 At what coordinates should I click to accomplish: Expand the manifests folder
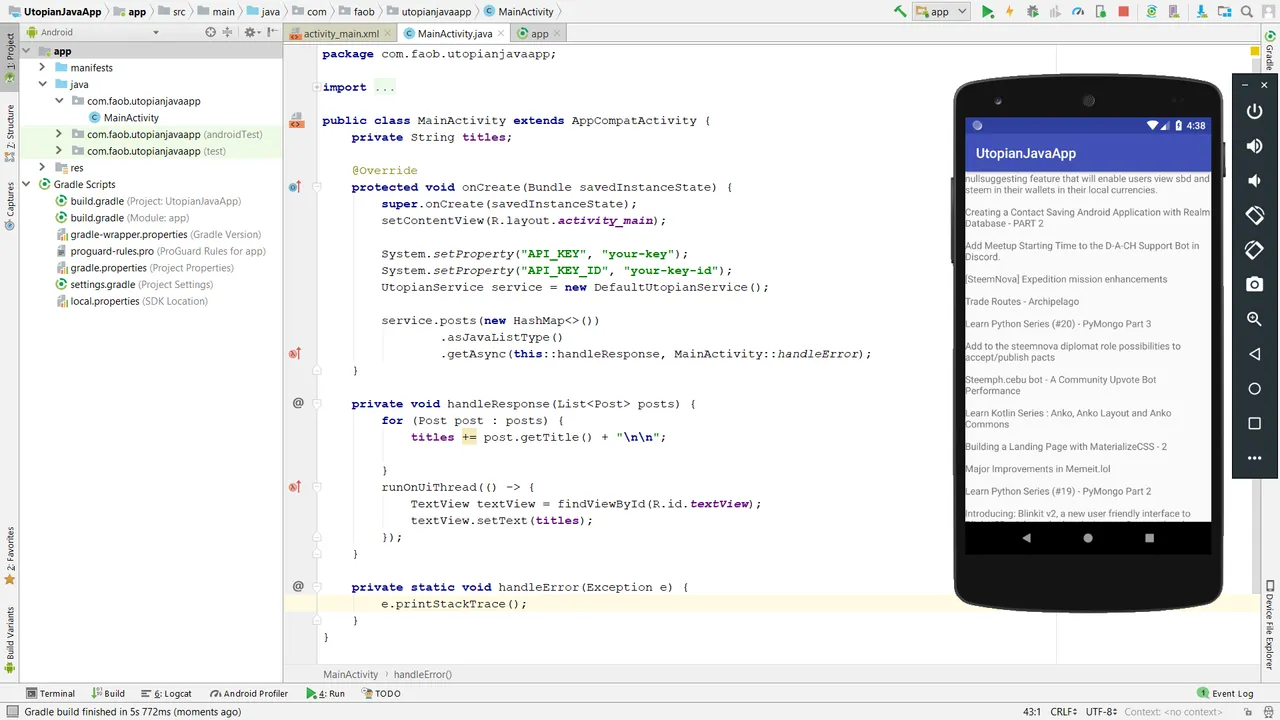[42, 68]
